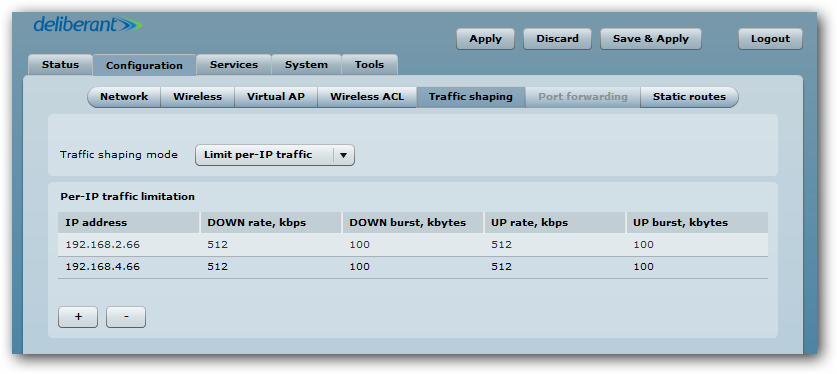Click UP rate 512 for 192.168.2.66

[x=555, y=245]
